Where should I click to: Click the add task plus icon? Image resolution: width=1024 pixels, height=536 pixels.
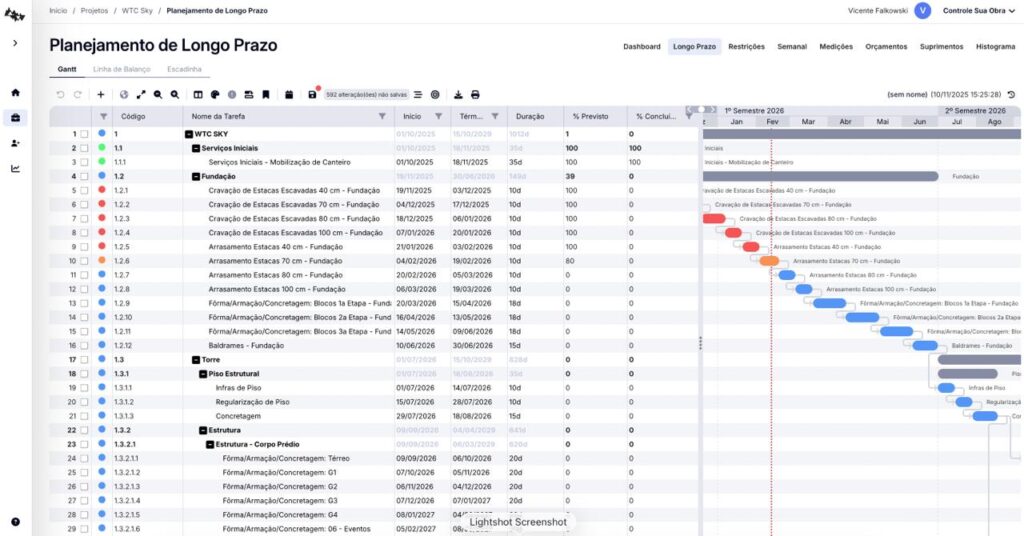101,95
